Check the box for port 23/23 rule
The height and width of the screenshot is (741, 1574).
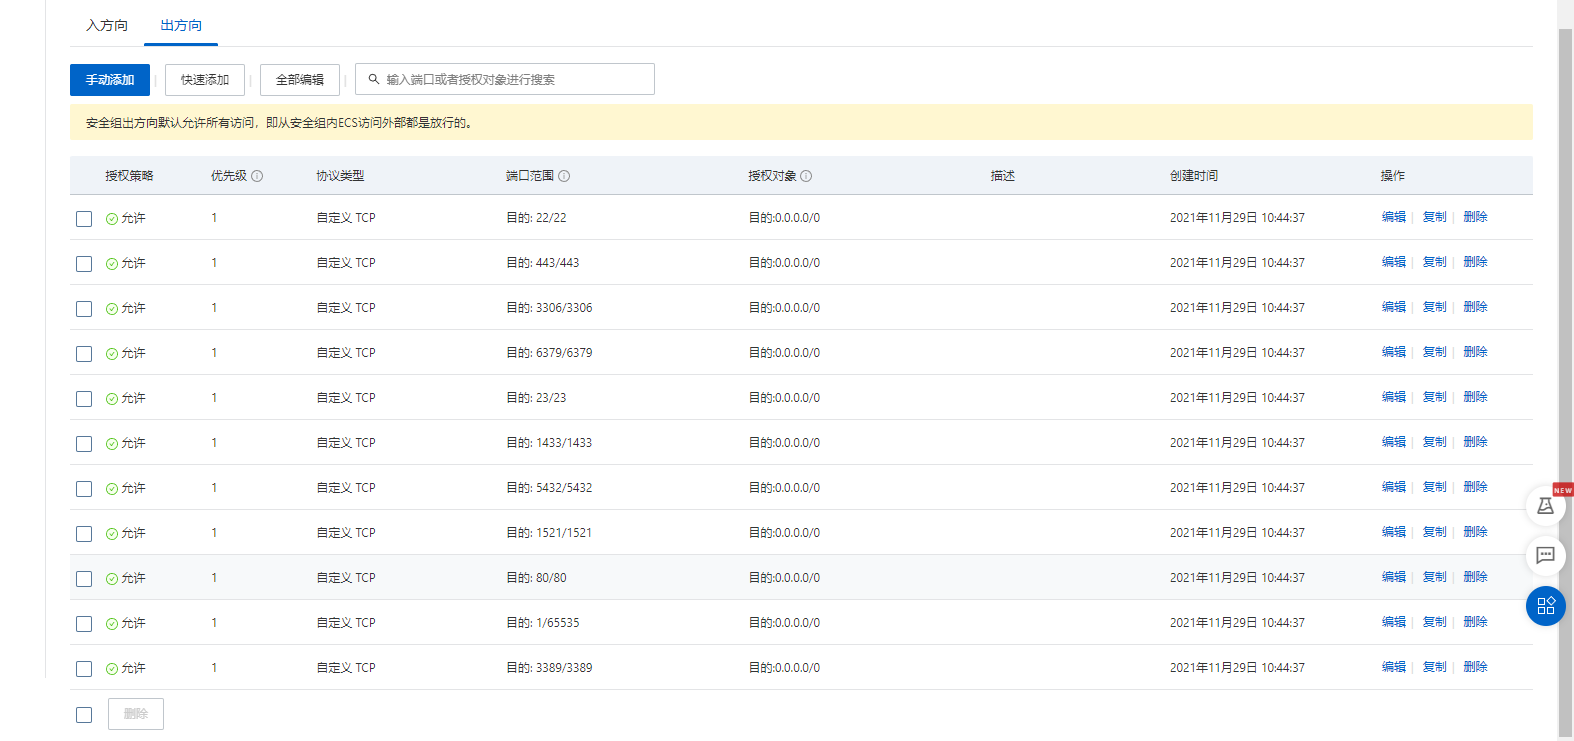pyautogui.click(x=84, y=399)
